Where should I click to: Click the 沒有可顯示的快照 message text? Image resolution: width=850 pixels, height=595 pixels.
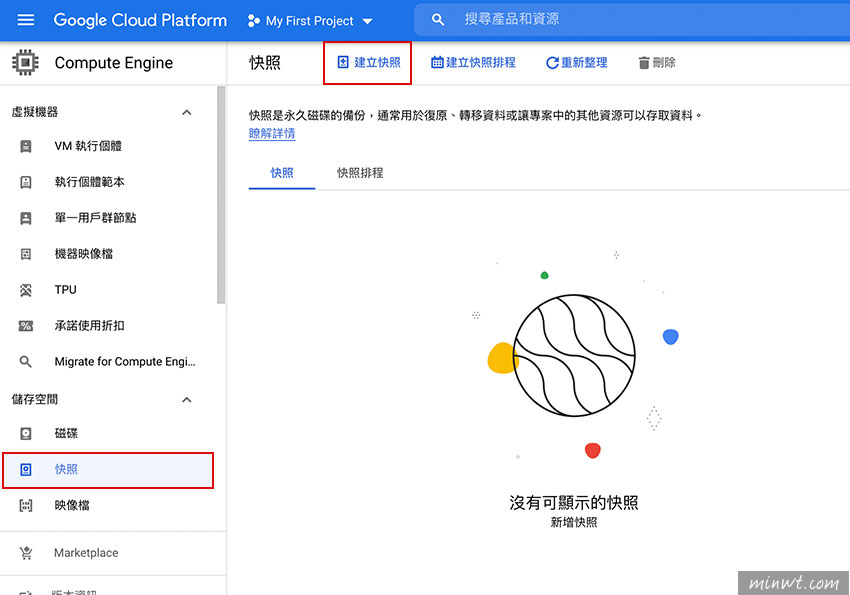[x=574, y=502]
